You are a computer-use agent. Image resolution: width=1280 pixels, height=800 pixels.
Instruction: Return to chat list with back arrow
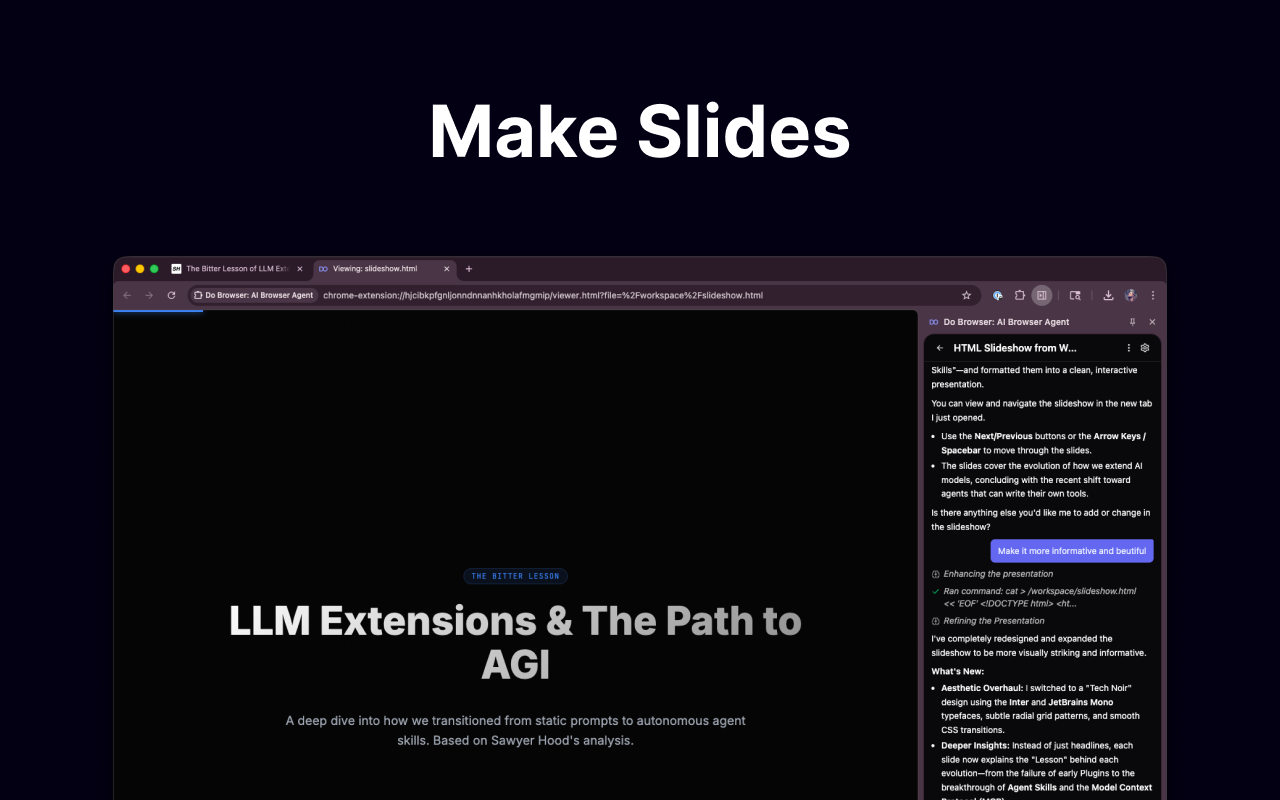(x=939, y=348)
